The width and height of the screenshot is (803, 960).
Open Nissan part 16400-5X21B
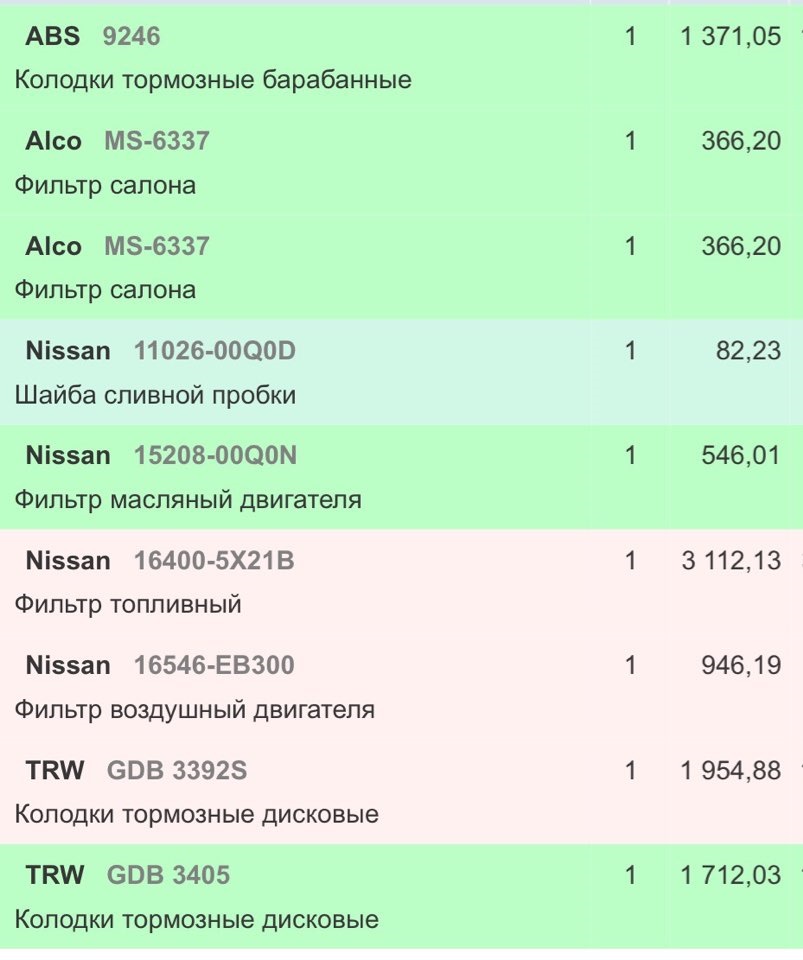point(214,561)
